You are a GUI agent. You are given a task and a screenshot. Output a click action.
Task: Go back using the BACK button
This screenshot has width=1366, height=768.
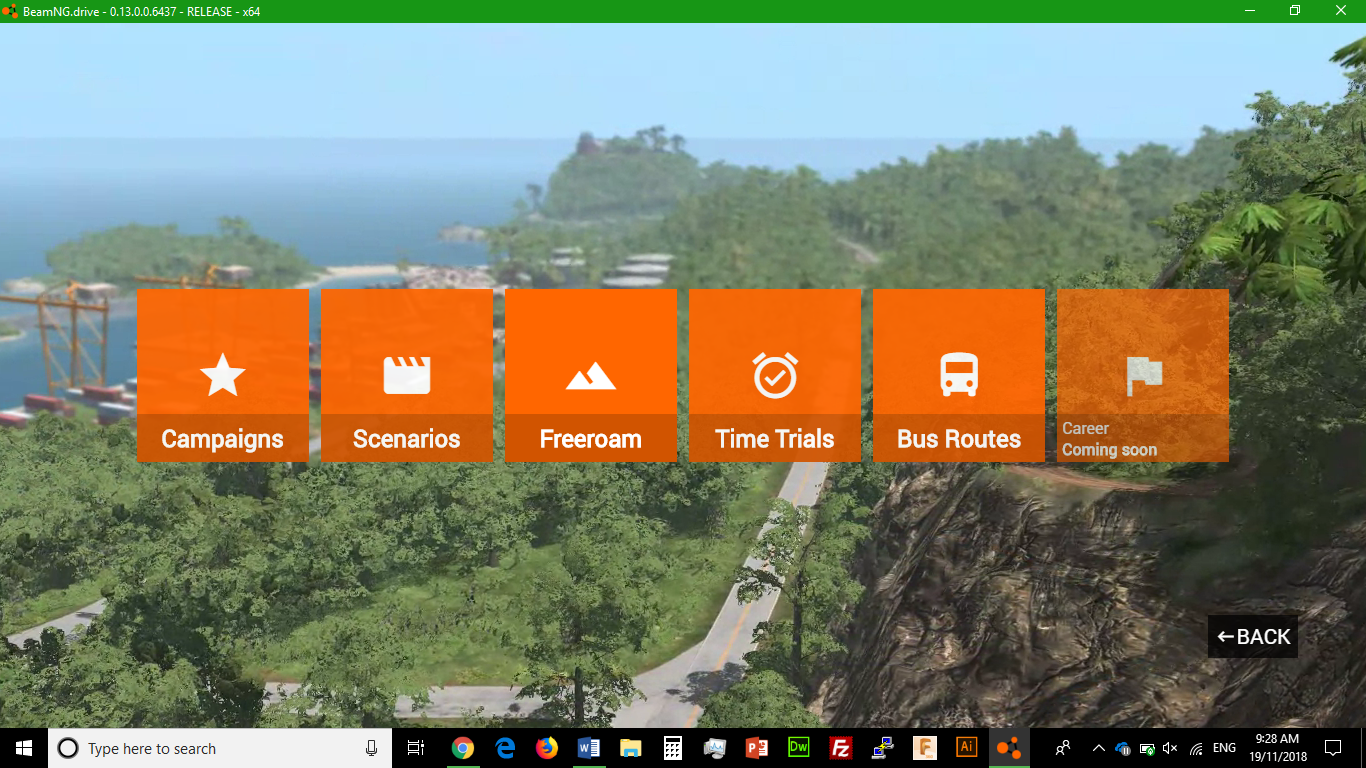(1253, 637)
